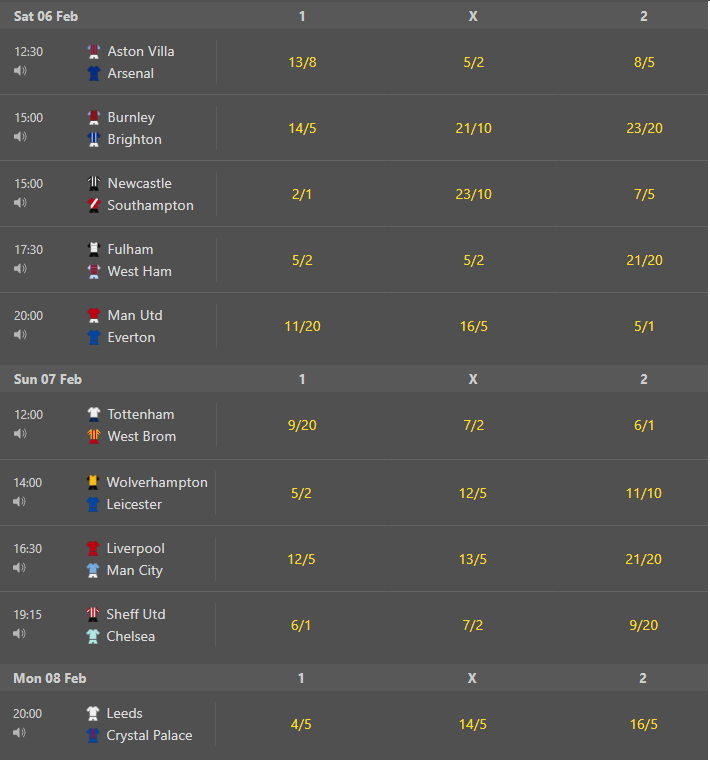Click the Sun 07 Feb date header
Viewport: 710px width, 762px height.
click(x=48, y=380)
